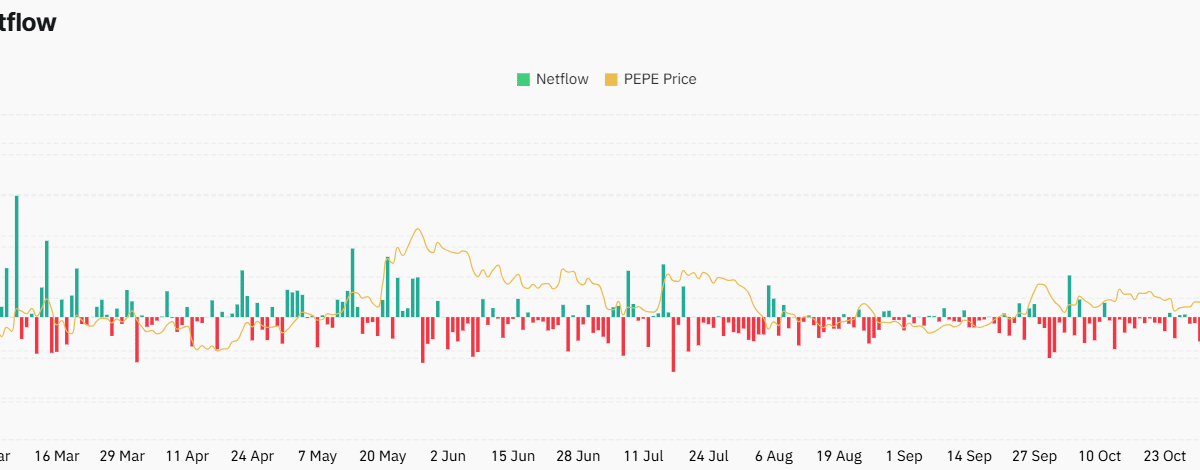Select the 7 May axis label
1200x470 pixels.
point(317,456)
